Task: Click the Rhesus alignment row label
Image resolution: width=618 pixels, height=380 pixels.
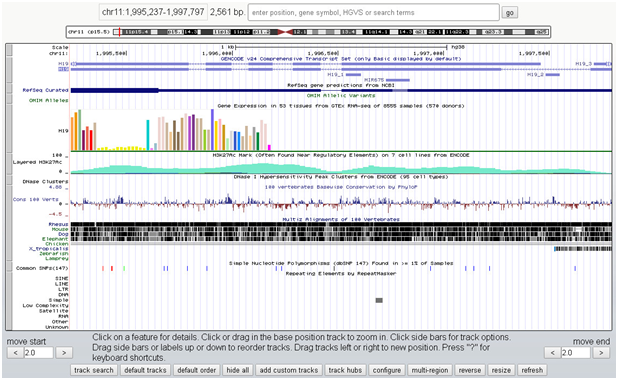Action: [x=58, y=224]
